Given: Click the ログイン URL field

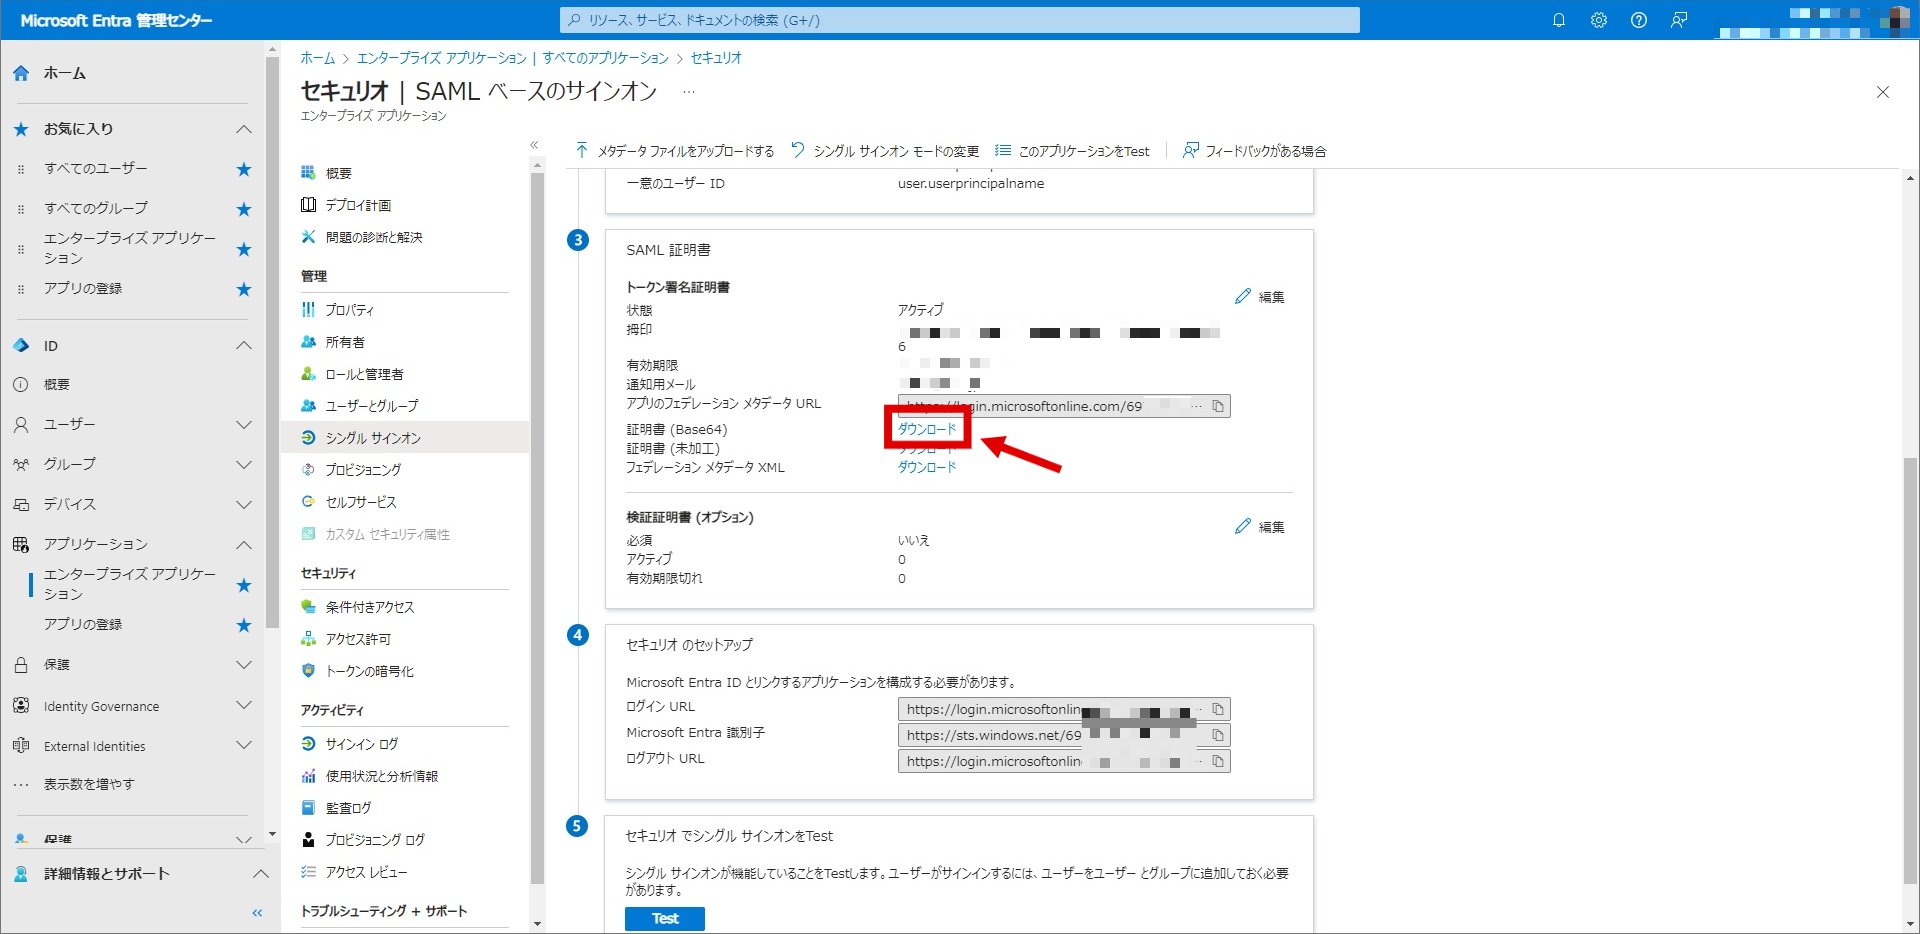Looking at the screenshot, I should pyautogui.click(x=1064, y=709).
